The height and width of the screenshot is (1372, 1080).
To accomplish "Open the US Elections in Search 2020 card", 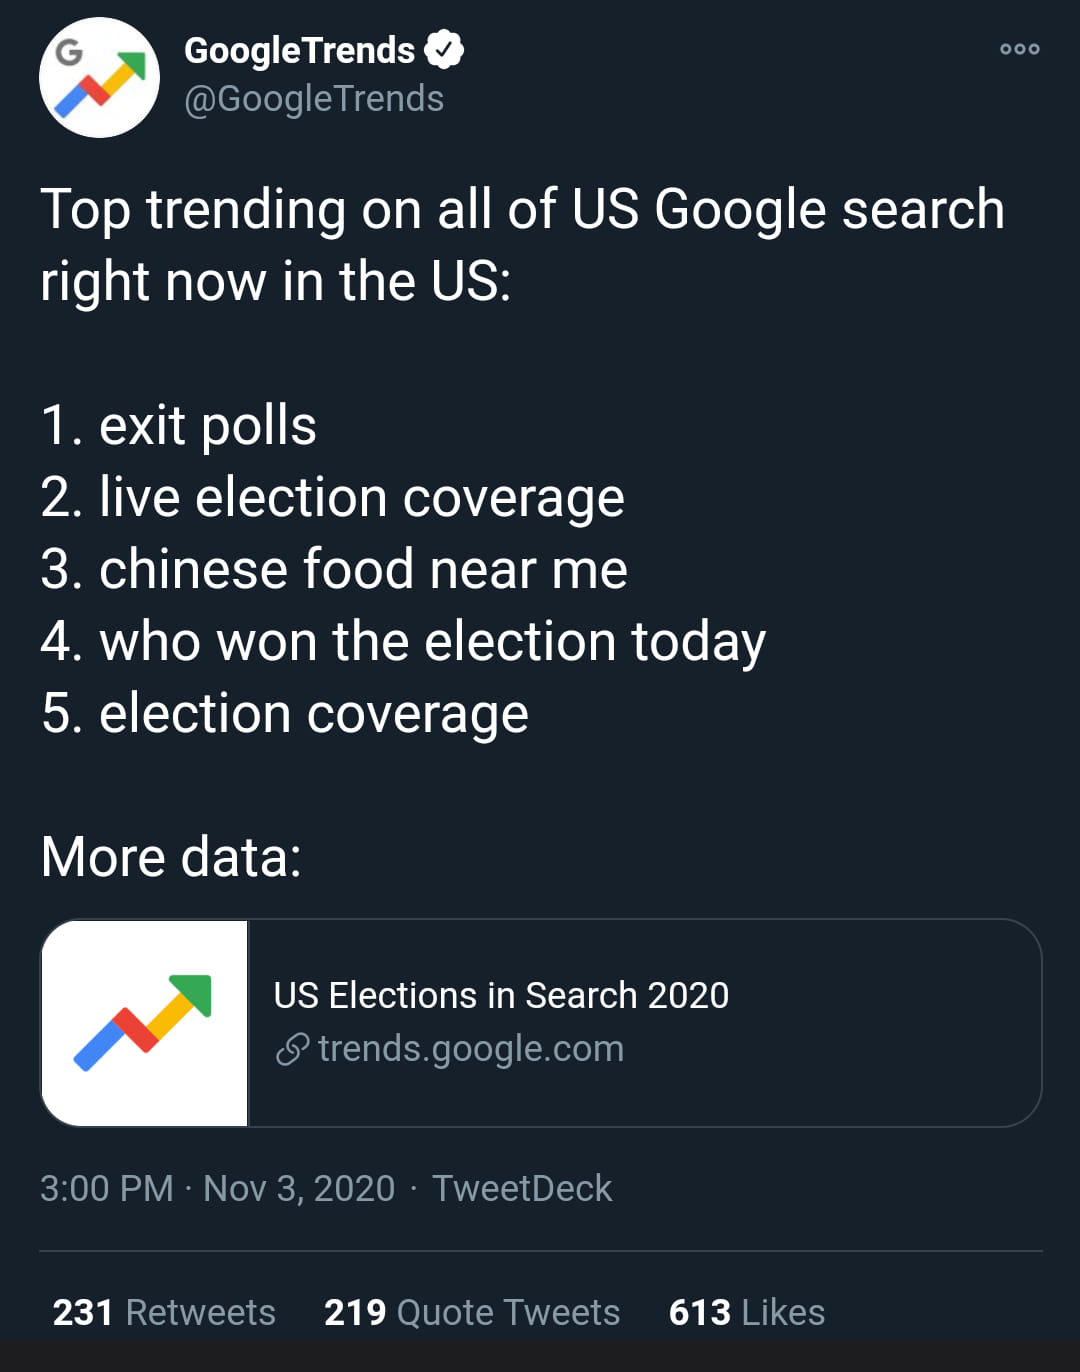I will (541, 1023).
